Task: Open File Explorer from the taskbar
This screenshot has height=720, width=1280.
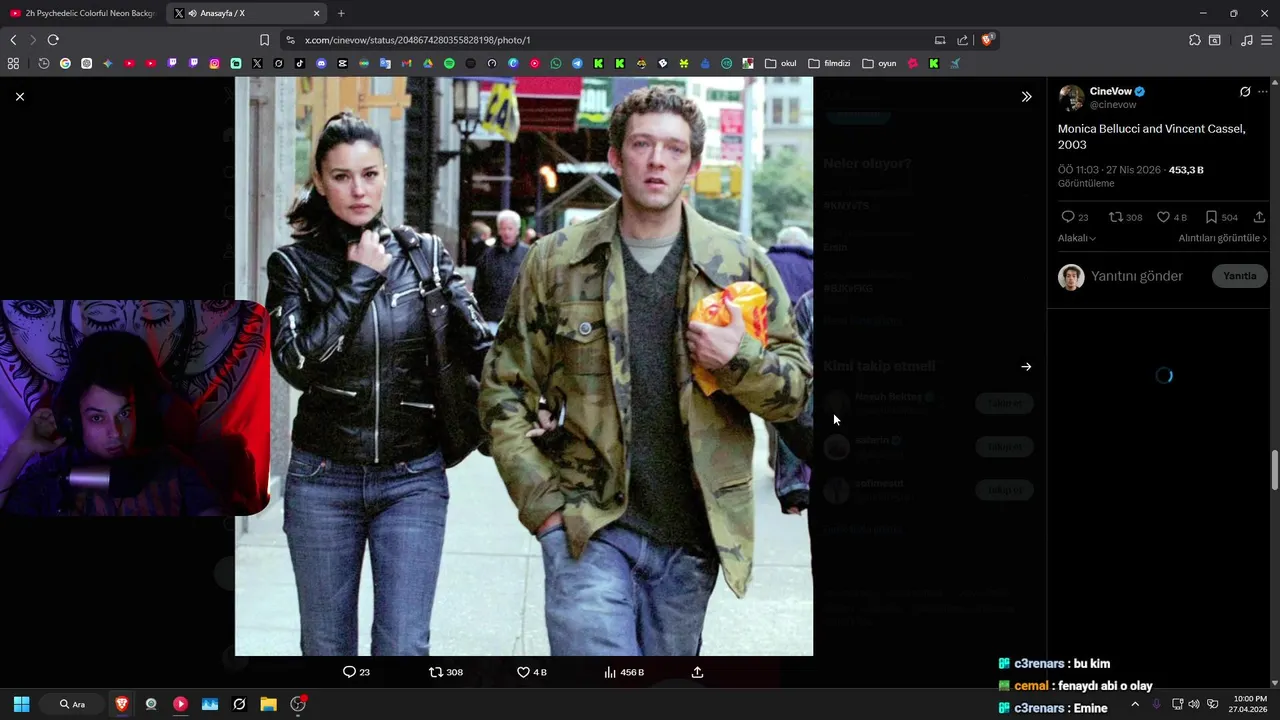Action: click(268, 704)
